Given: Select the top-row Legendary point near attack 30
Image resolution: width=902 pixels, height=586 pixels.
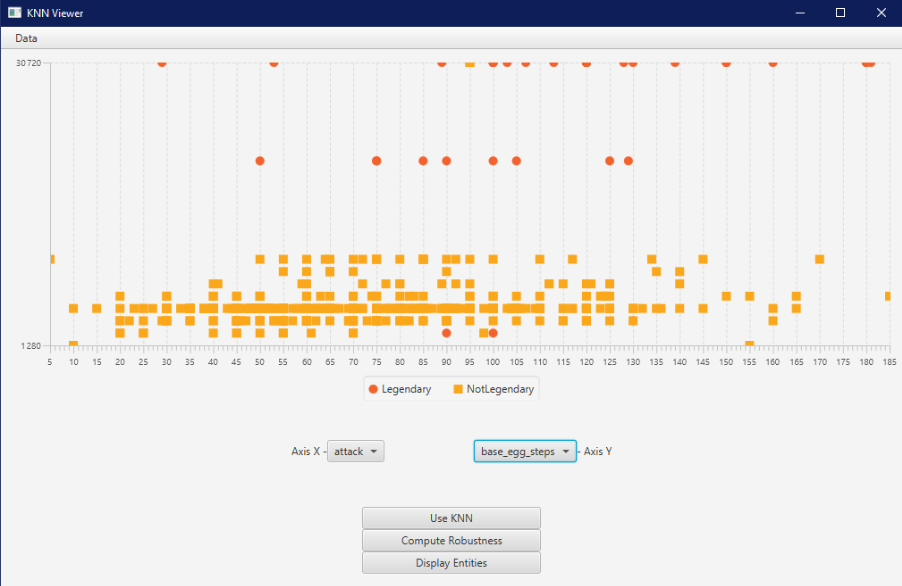Looking at the screenshot, I should pyautogui.click(x=162, y=63).
